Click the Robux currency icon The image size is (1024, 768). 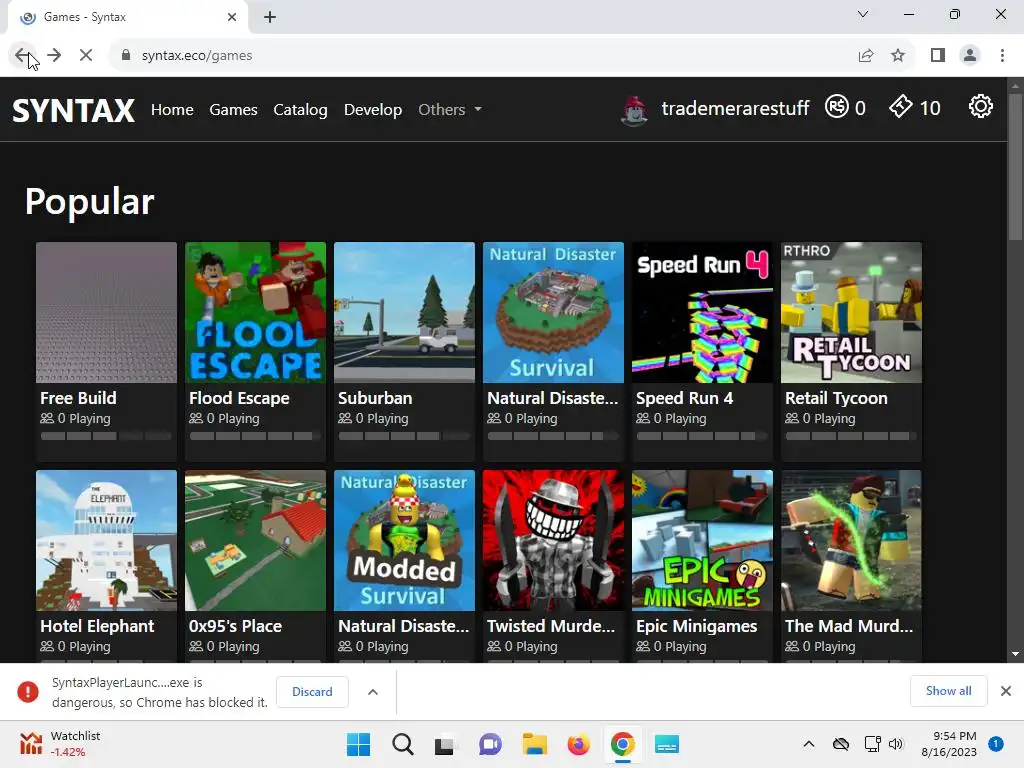(x=837, y=106)
